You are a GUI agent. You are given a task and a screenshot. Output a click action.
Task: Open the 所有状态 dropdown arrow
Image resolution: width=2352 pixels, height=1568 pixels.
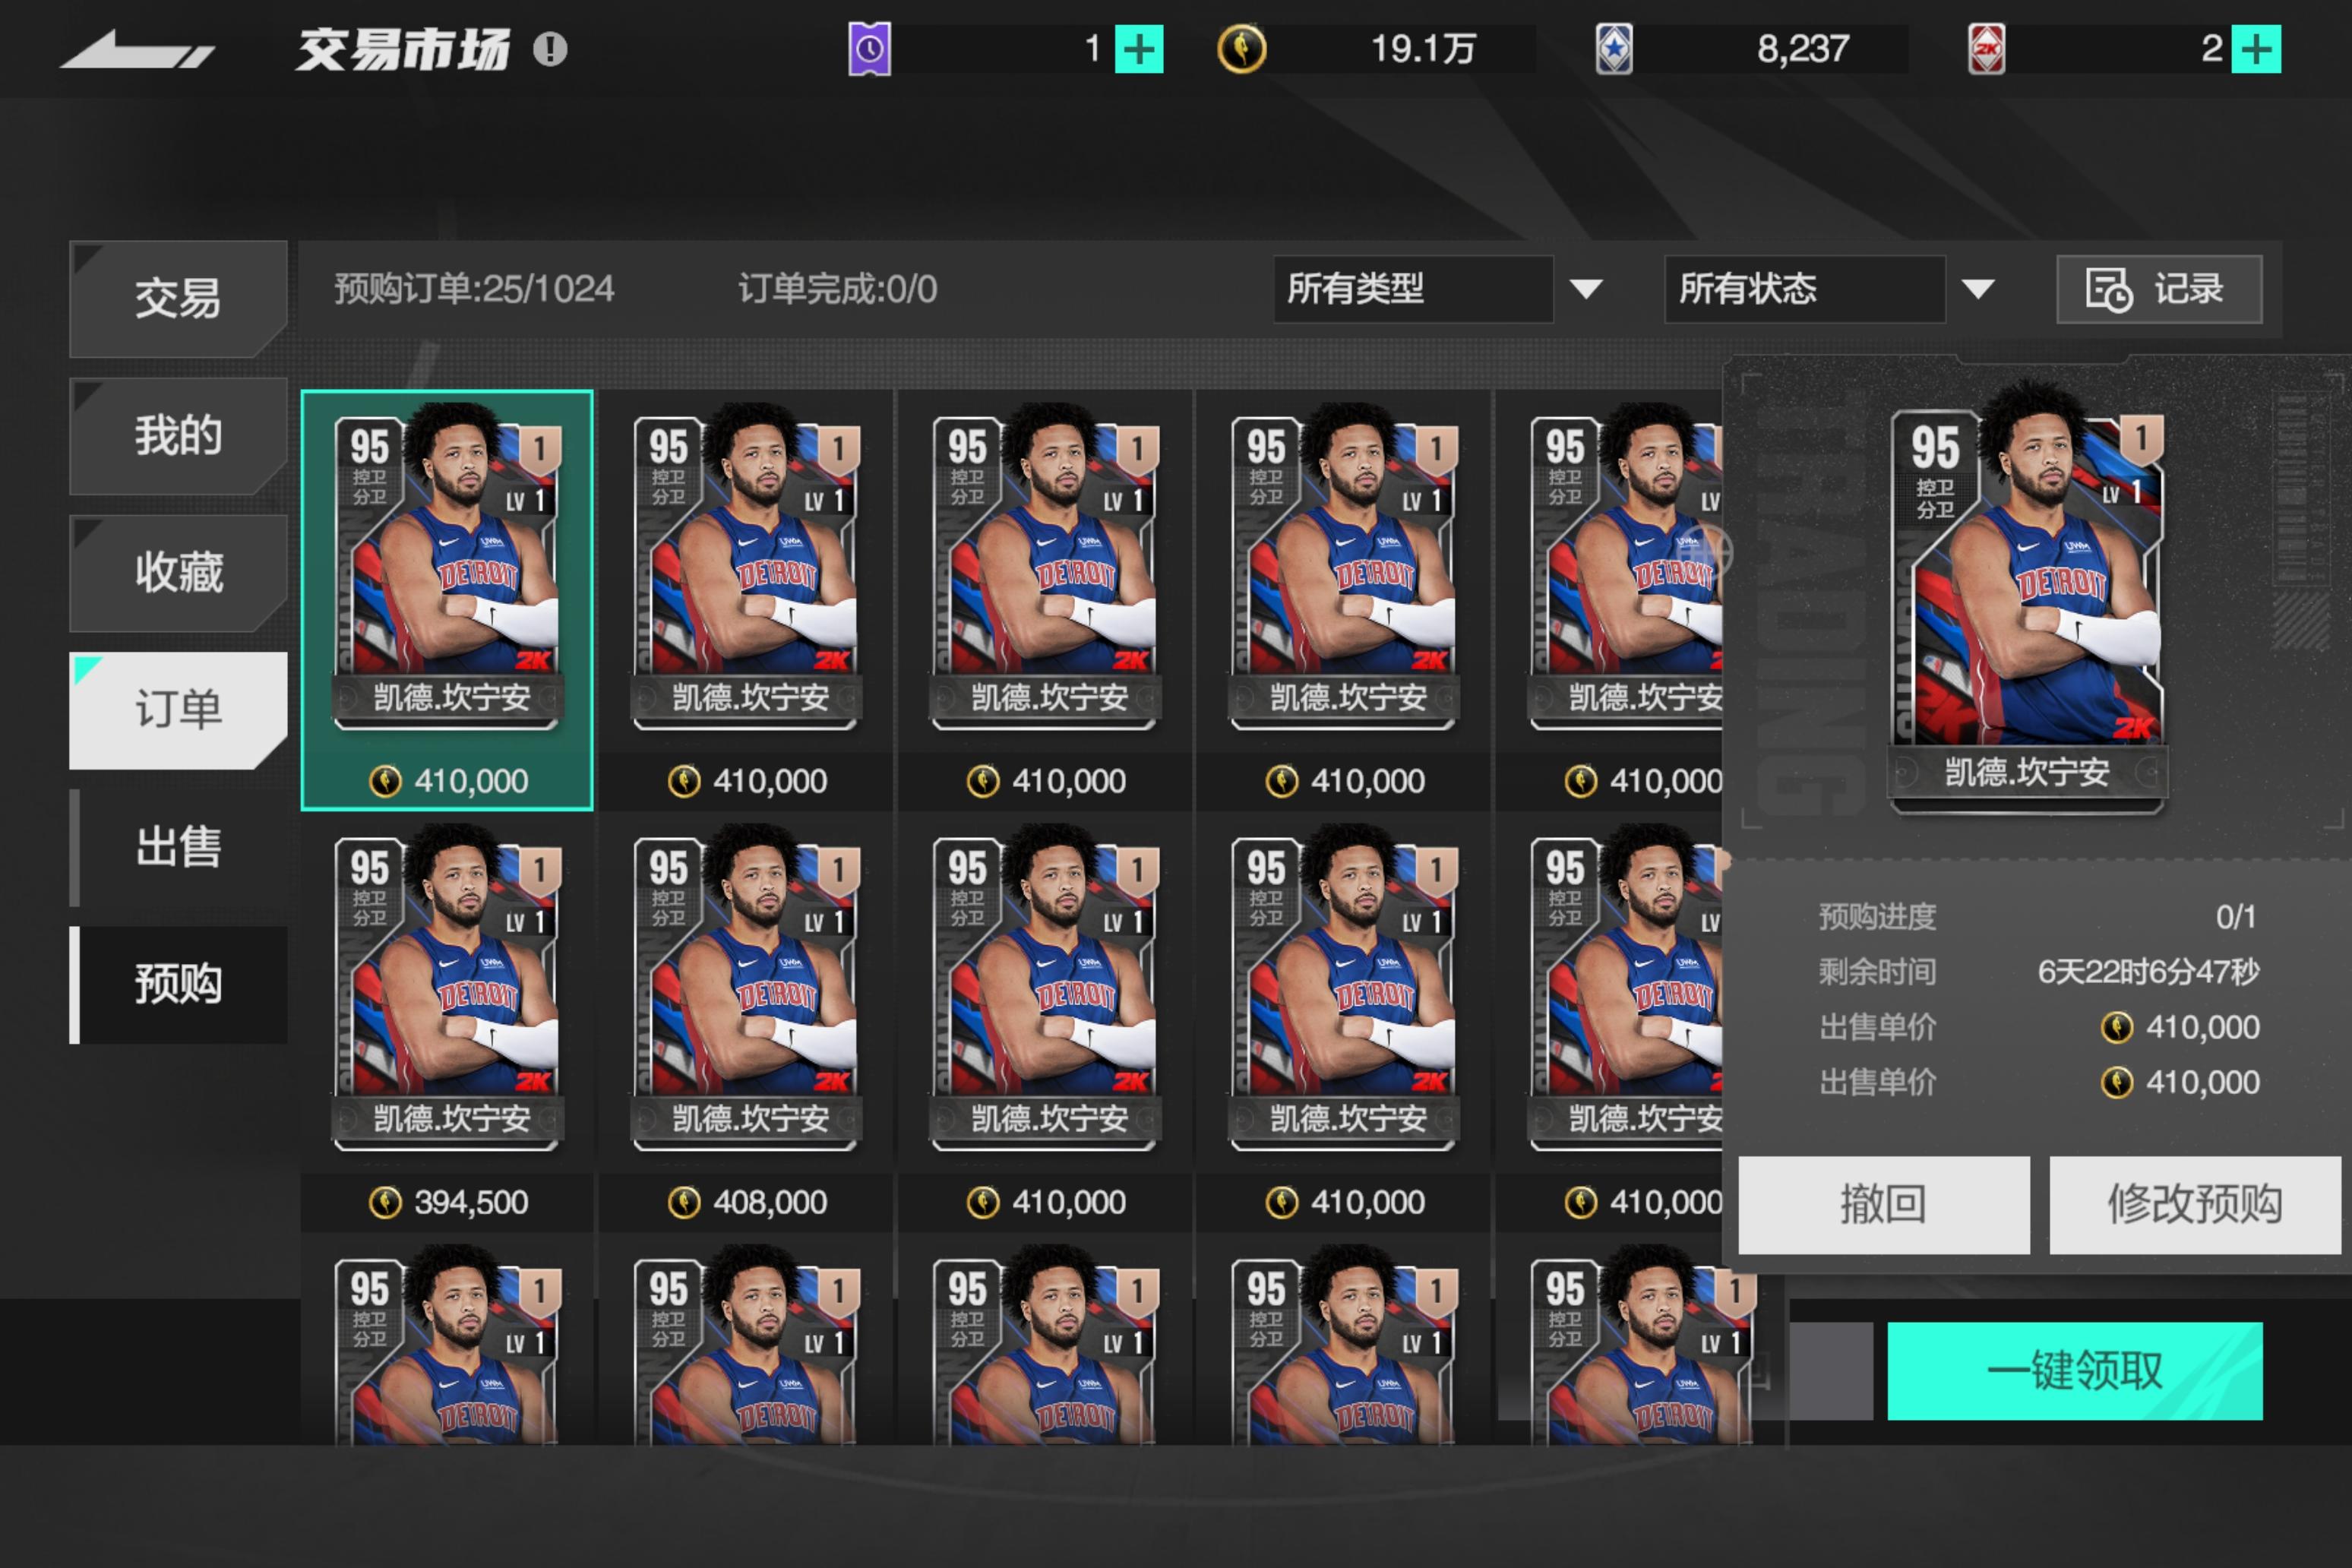pyautogui.click(x=1978, y=289)
